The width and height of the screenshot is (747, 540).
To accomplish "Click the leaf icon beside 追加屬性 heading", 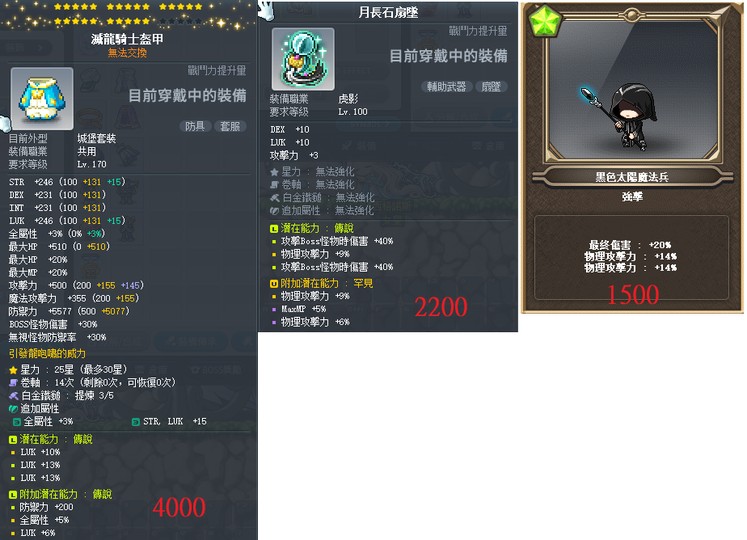I will coord(13,408).
